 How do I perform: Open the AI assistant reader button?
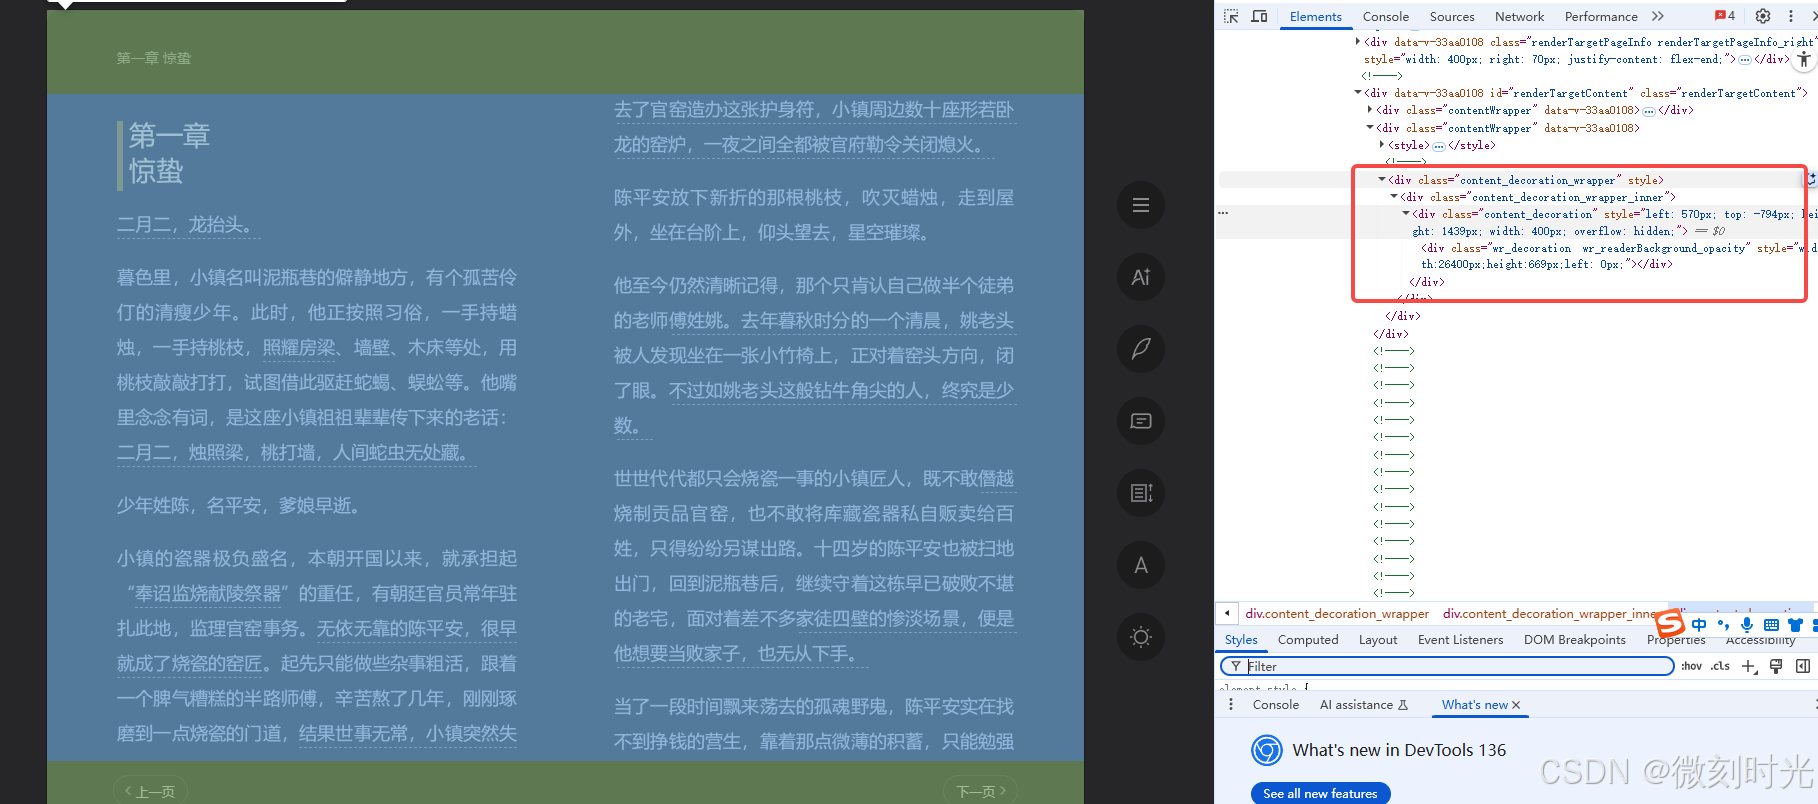click(1141, 277)
